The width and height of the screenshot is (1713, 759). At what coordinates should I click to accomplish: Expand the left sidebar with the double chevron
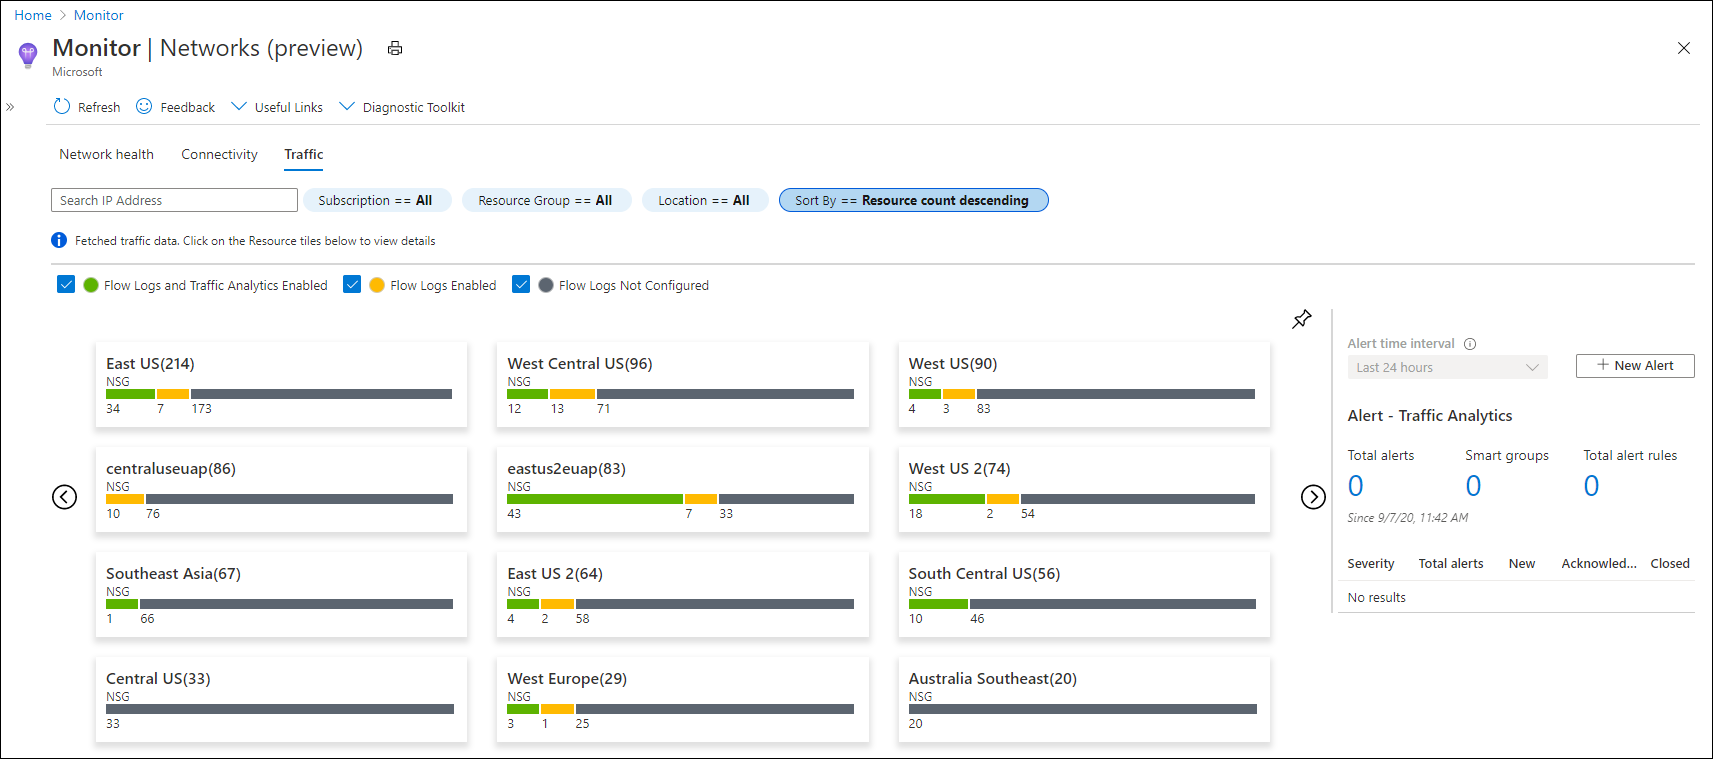pyautogui.click(x=10, y=107)
